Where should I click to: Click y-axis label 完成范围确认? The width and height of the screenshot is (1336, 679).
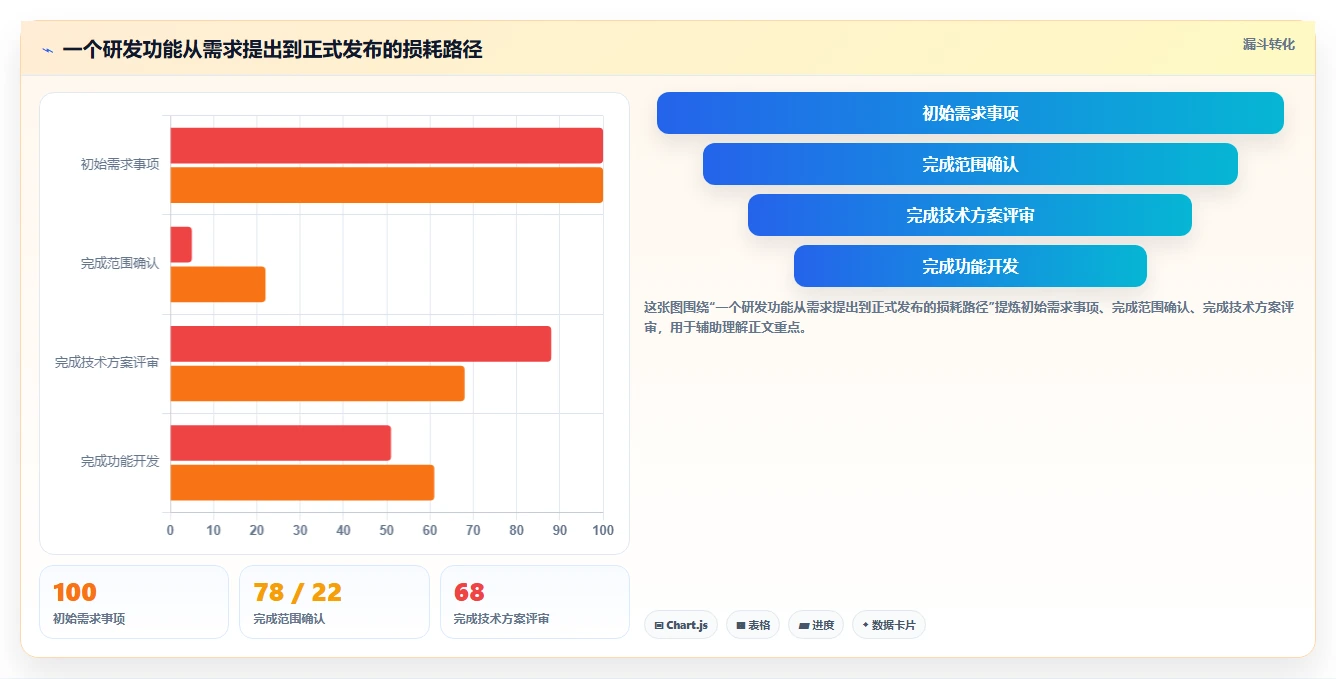120,264
